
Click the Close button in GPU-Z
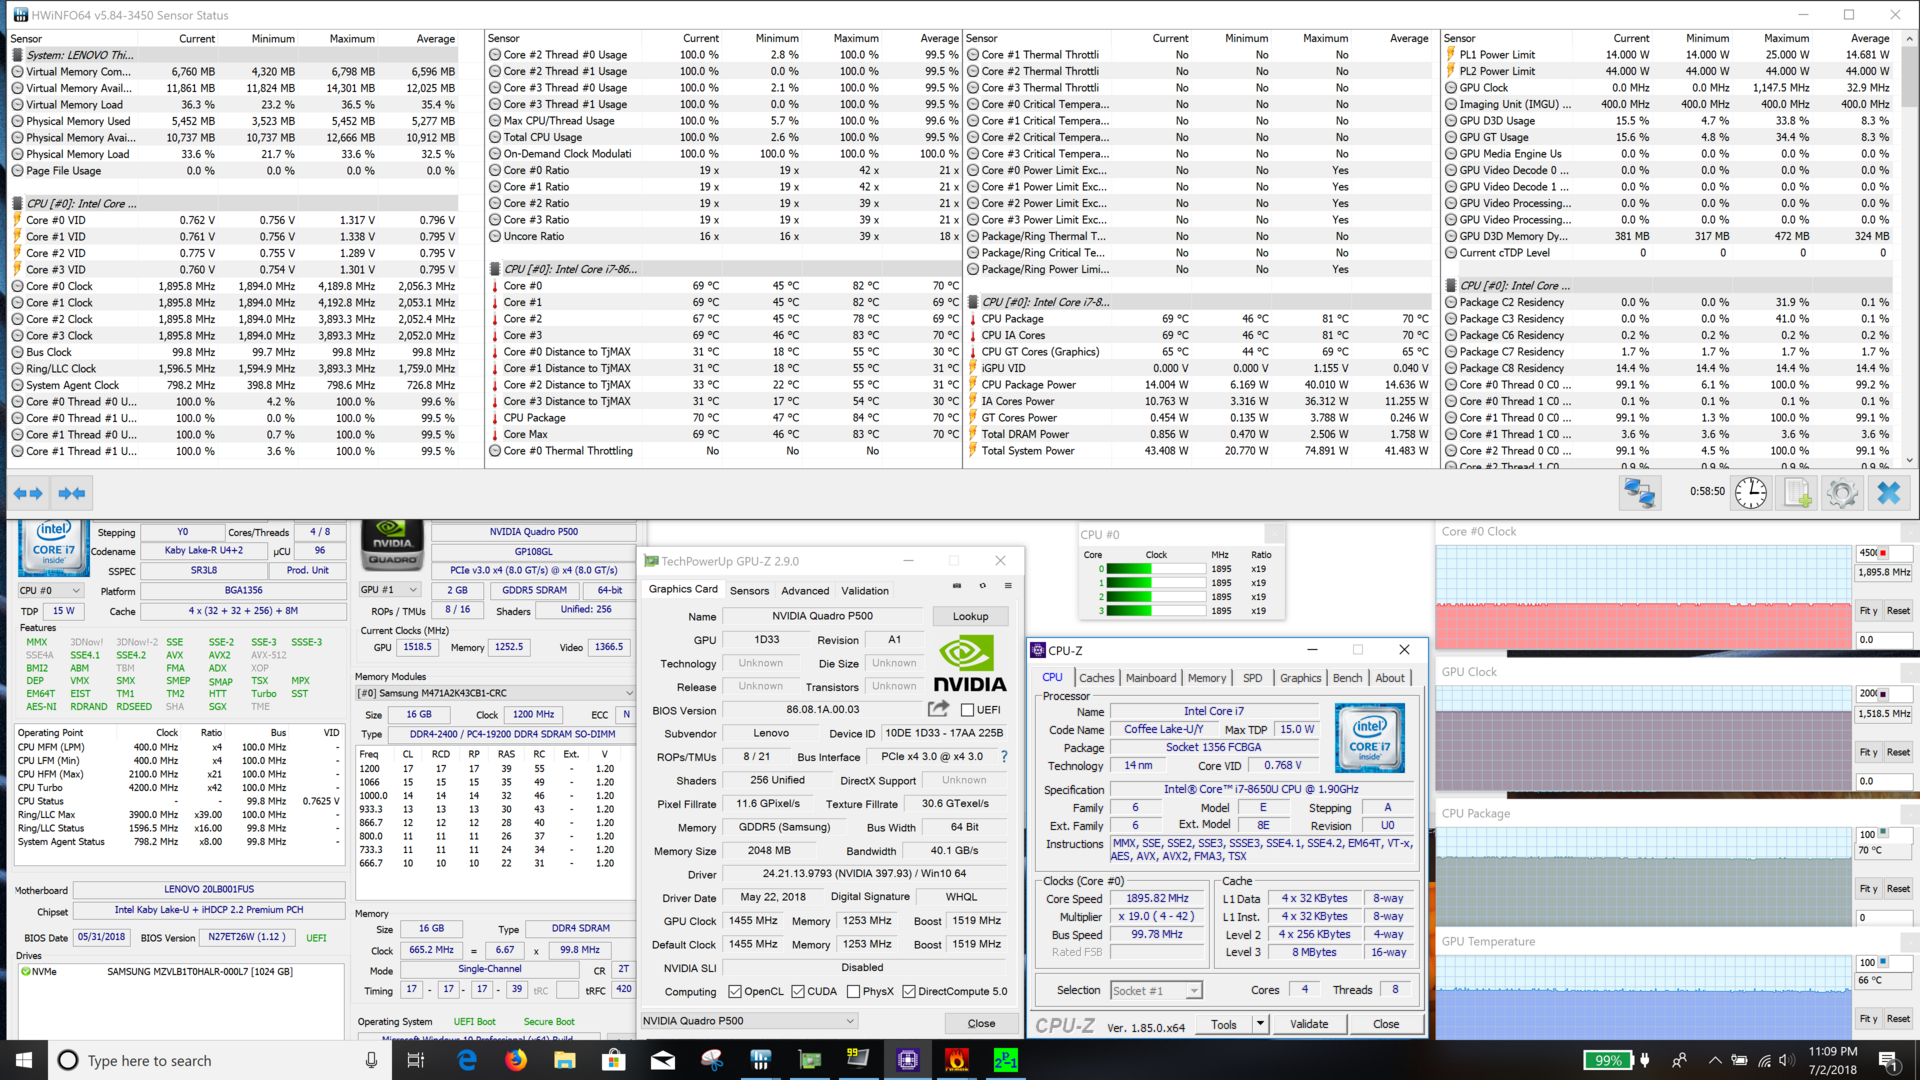pos(981,1023)
